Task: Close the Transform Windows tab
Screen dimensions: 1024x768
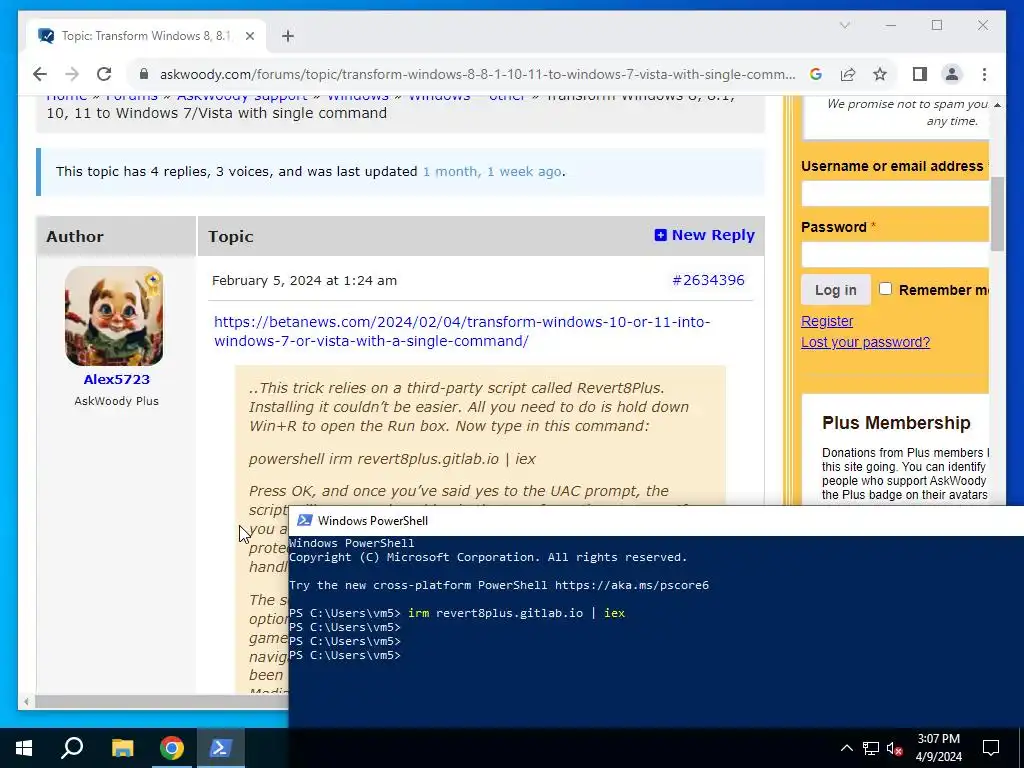Action: click(249, 36)
